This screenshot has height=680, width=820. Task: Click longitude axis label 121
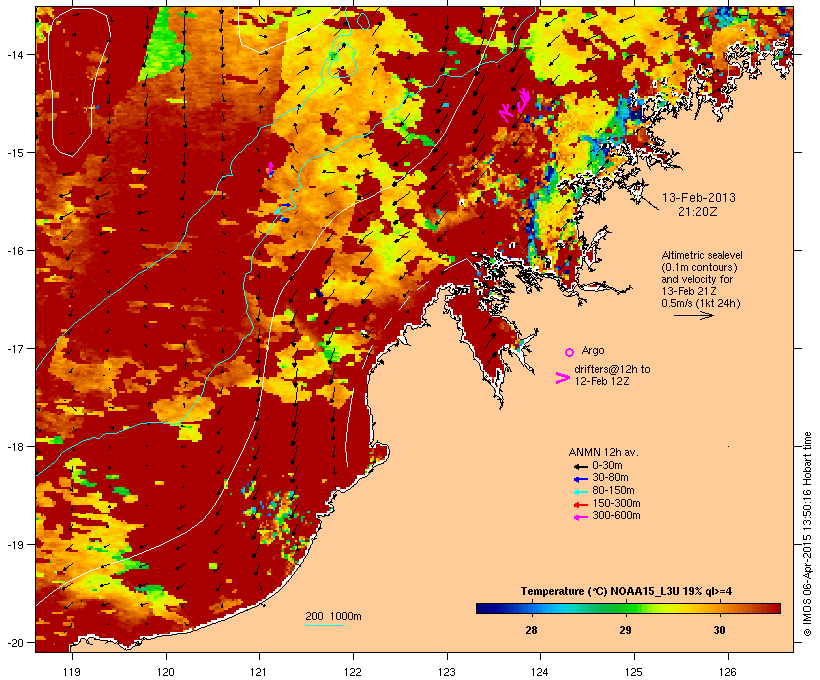[x=259, y=672]
